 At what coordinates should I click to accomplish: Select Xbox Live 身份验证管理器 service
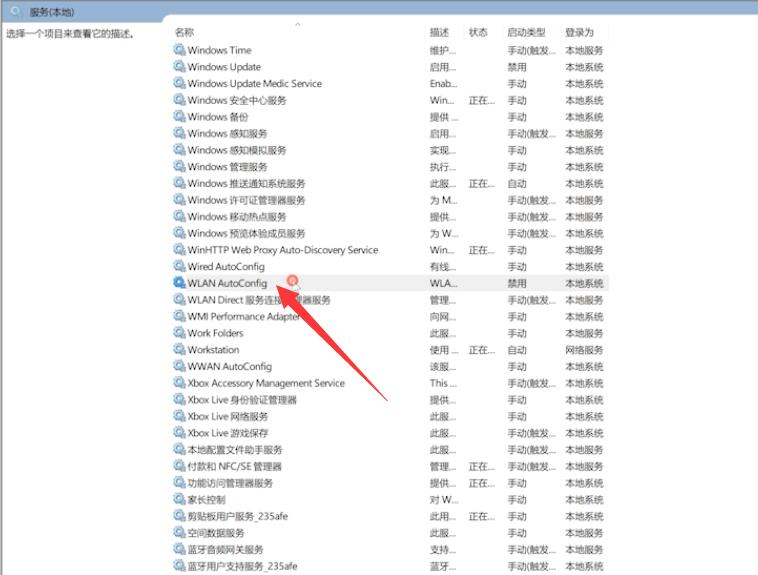point(242,399)
